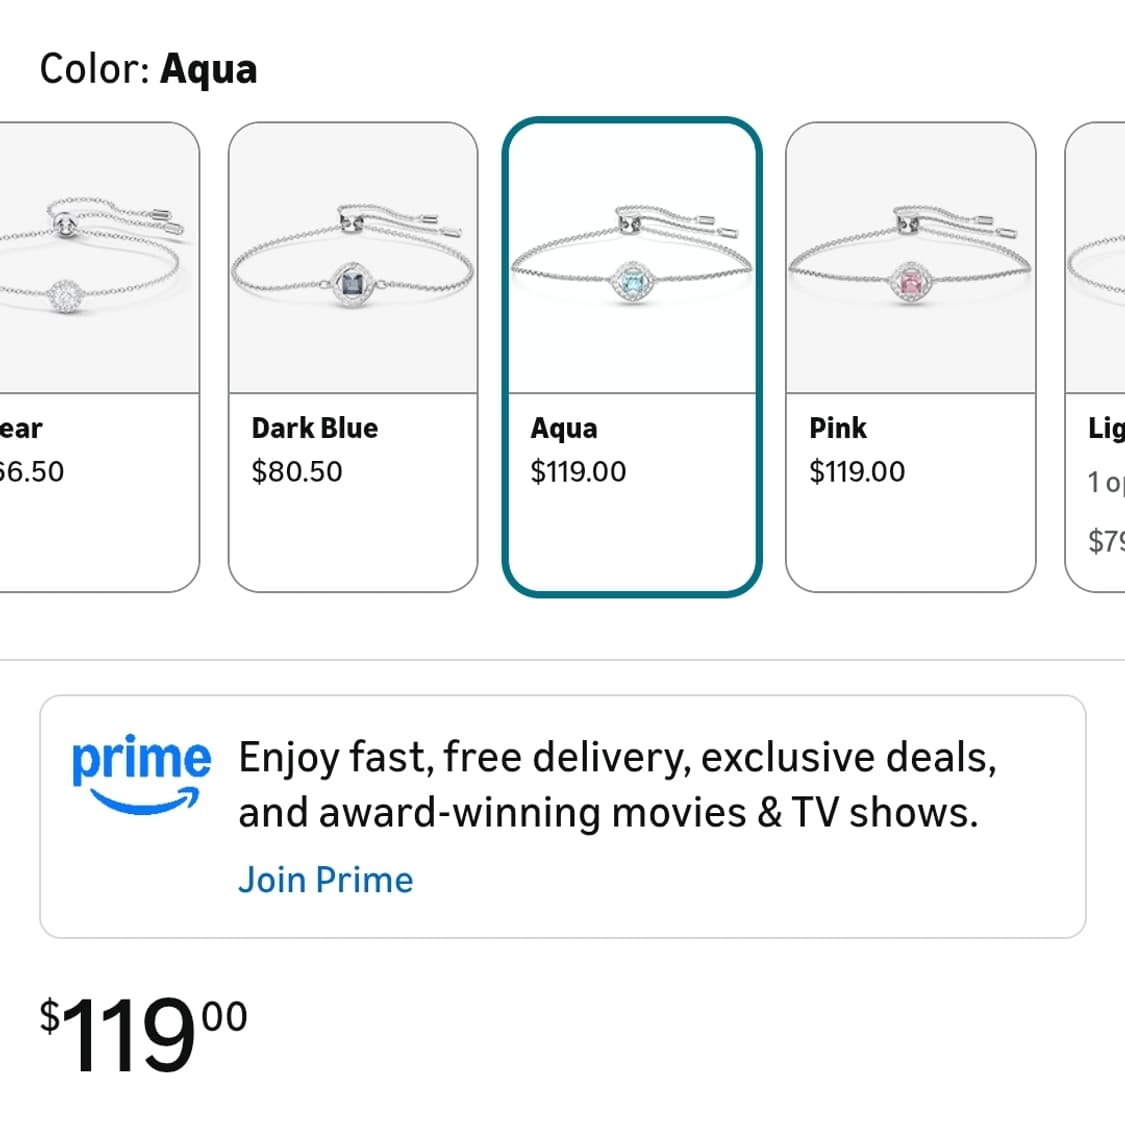Click the $119.00 price under Aqua
The height and width of the screenshot is (1129, 1125).
[x=578, y=471]
